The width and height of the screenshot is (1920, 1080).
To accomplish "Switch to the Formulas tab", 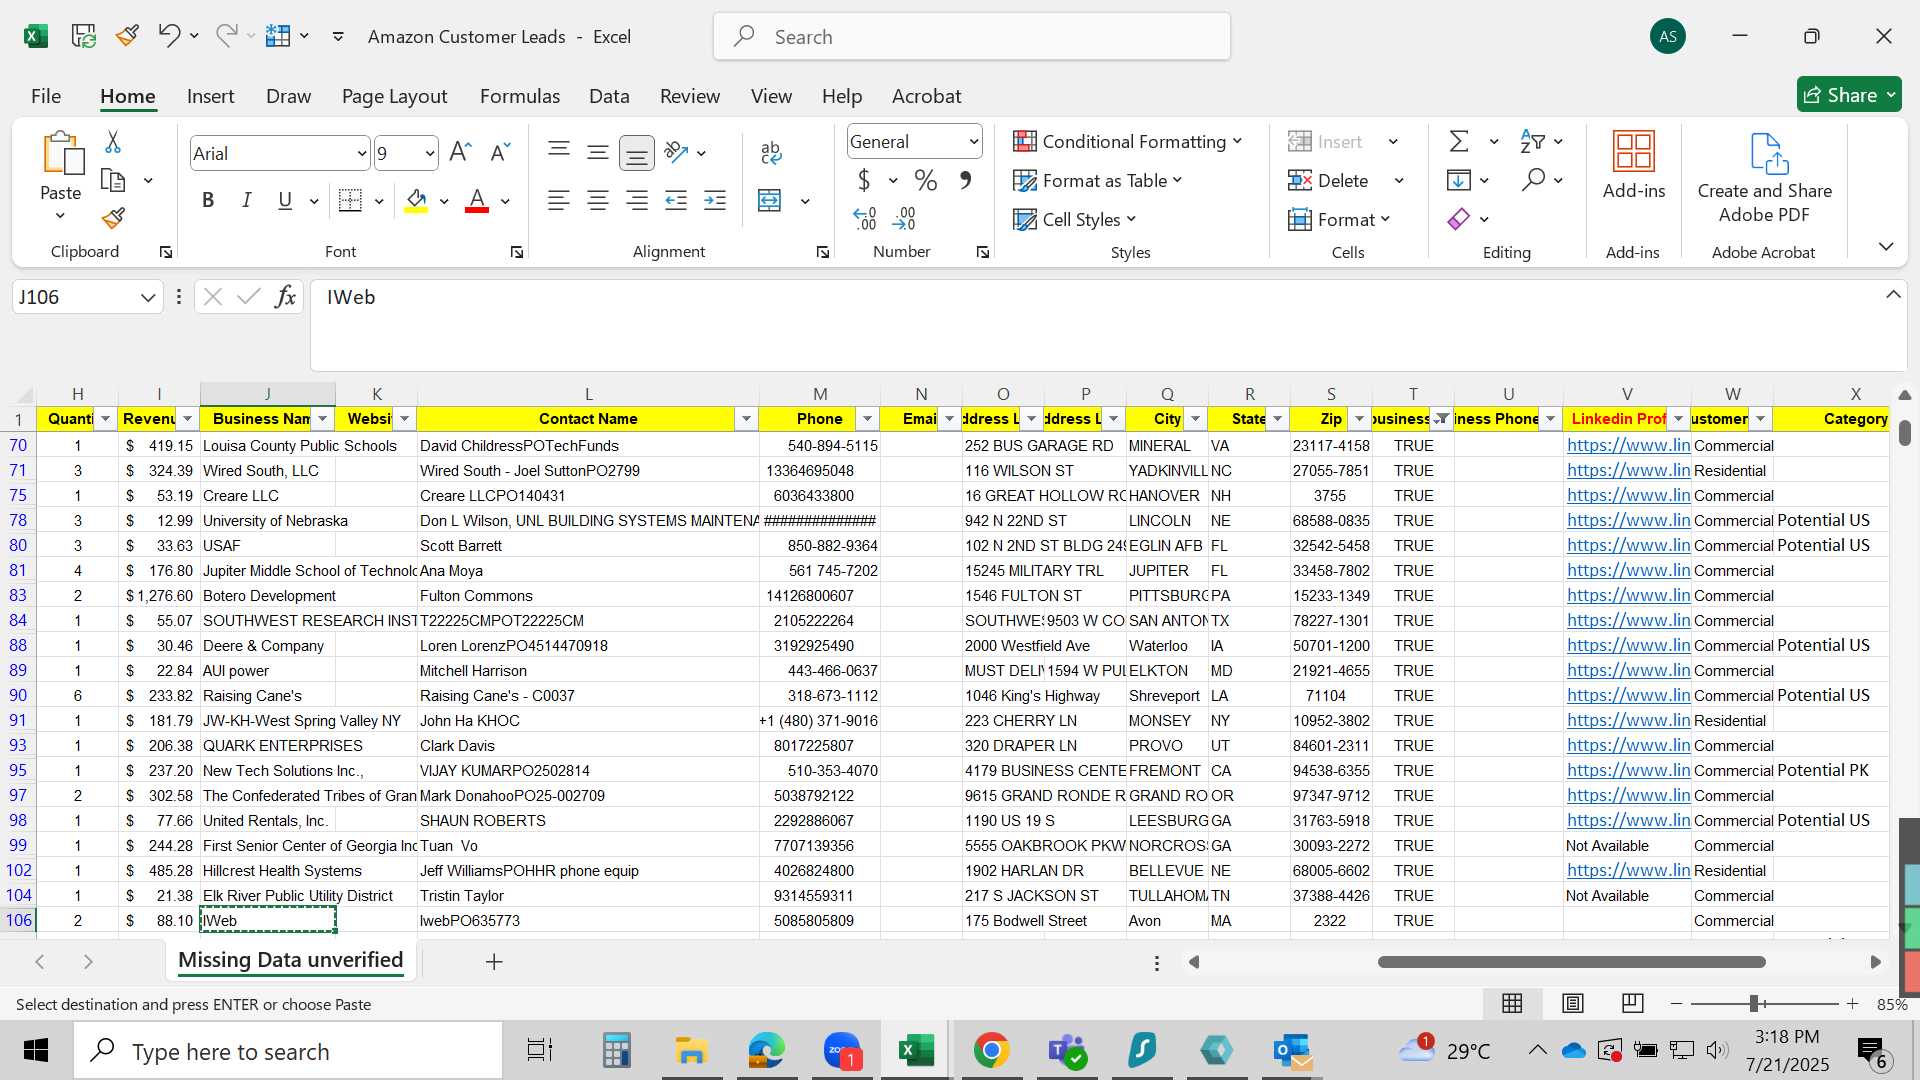I will tap(520, 96).
